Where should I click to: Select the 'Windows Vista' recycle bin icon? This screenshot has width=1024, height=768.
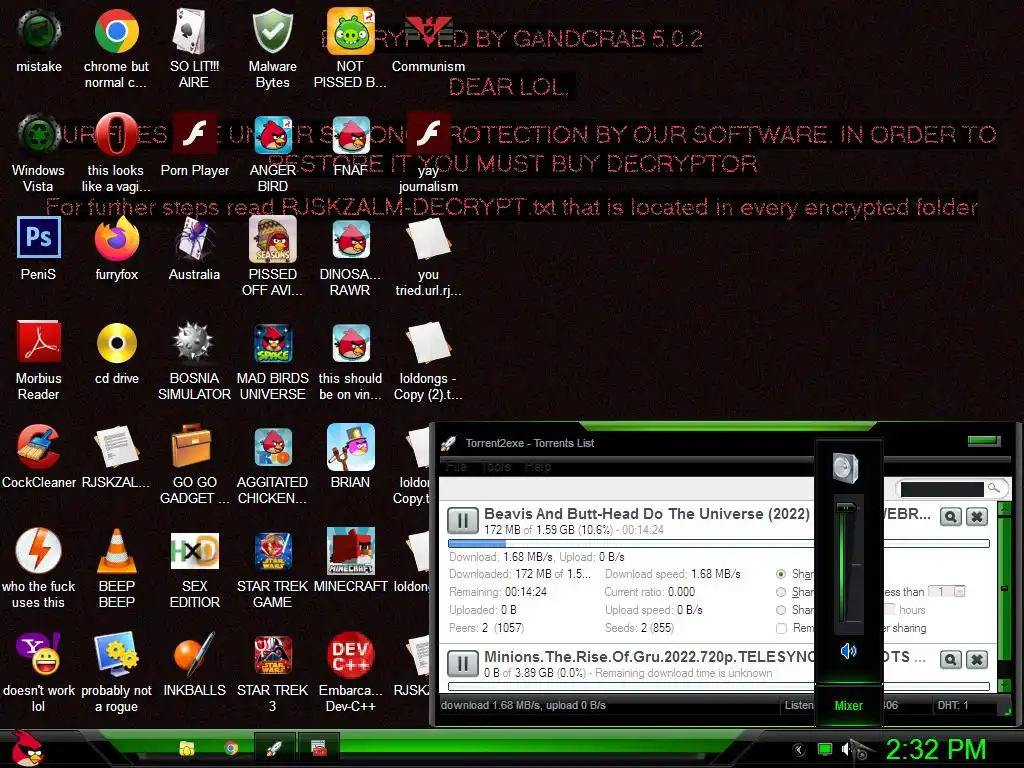tap(39, 153)
